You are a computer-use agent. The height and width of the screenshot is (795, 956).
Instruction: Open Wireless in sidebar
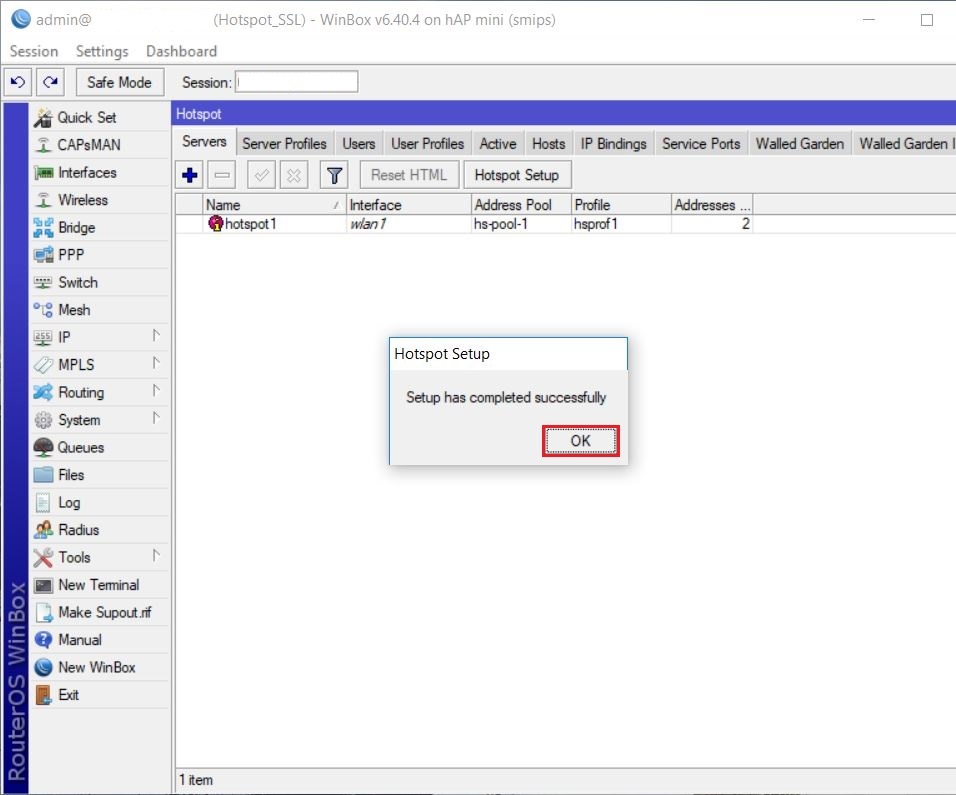(100, 200)
